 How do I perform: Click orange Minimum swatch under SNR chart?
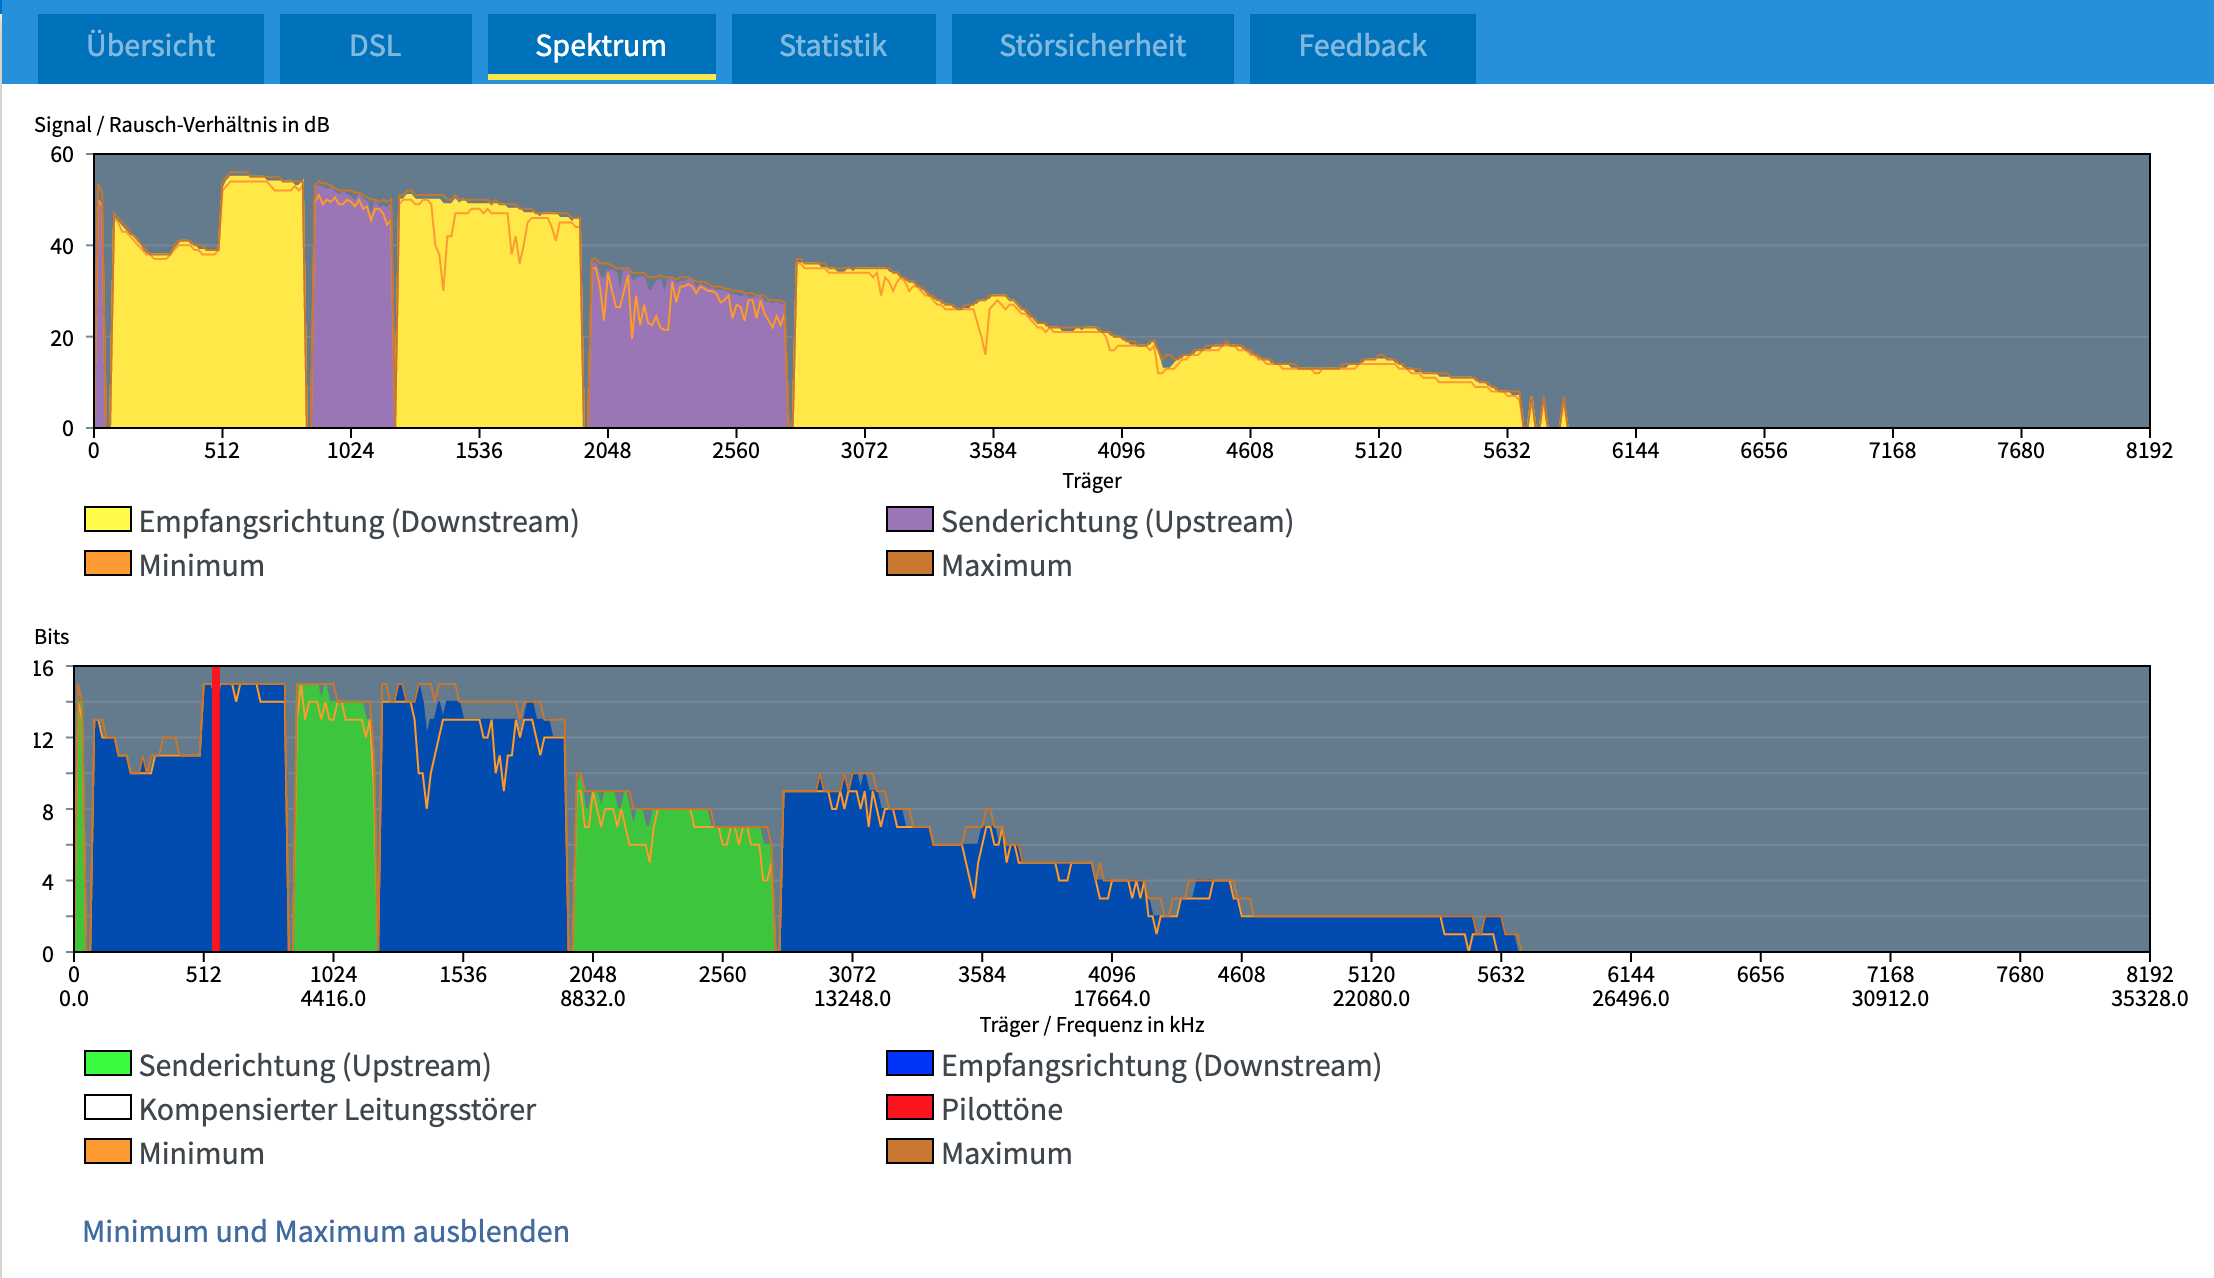point(108,564)
